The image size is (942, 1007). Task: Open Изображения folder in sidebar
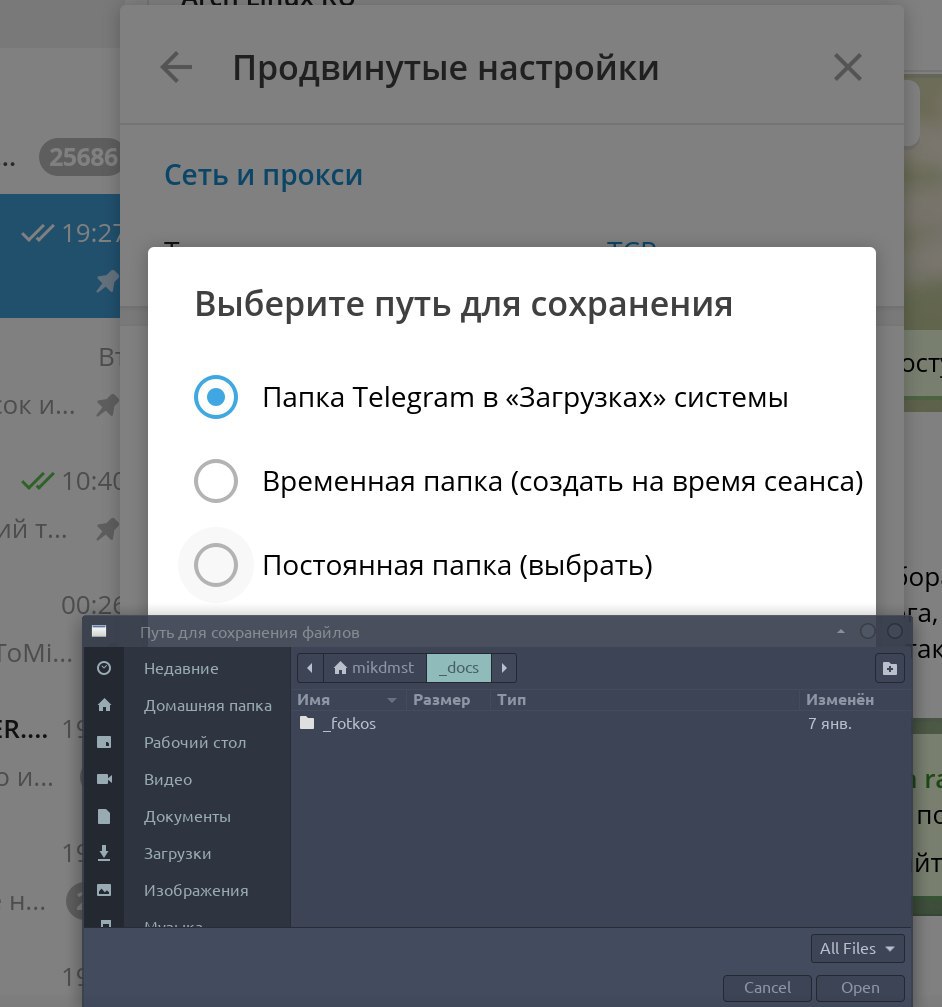tap(196, 890)
